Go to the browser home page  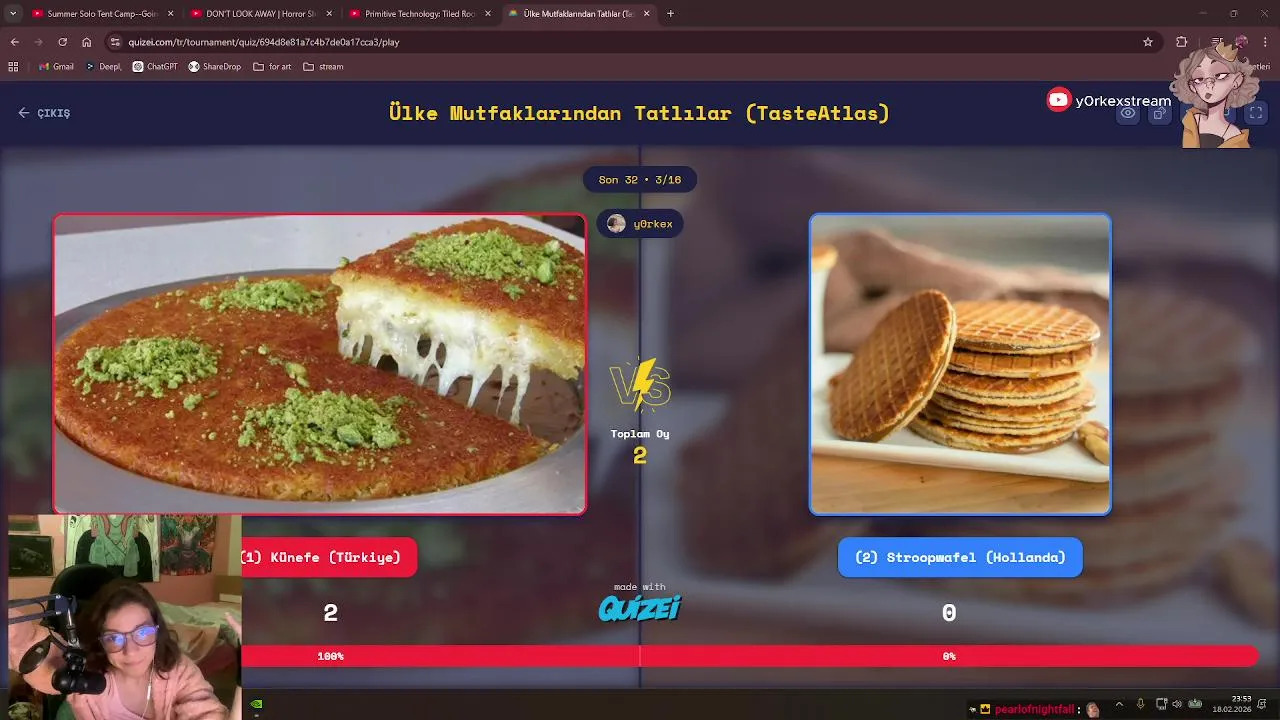(86, 42)
